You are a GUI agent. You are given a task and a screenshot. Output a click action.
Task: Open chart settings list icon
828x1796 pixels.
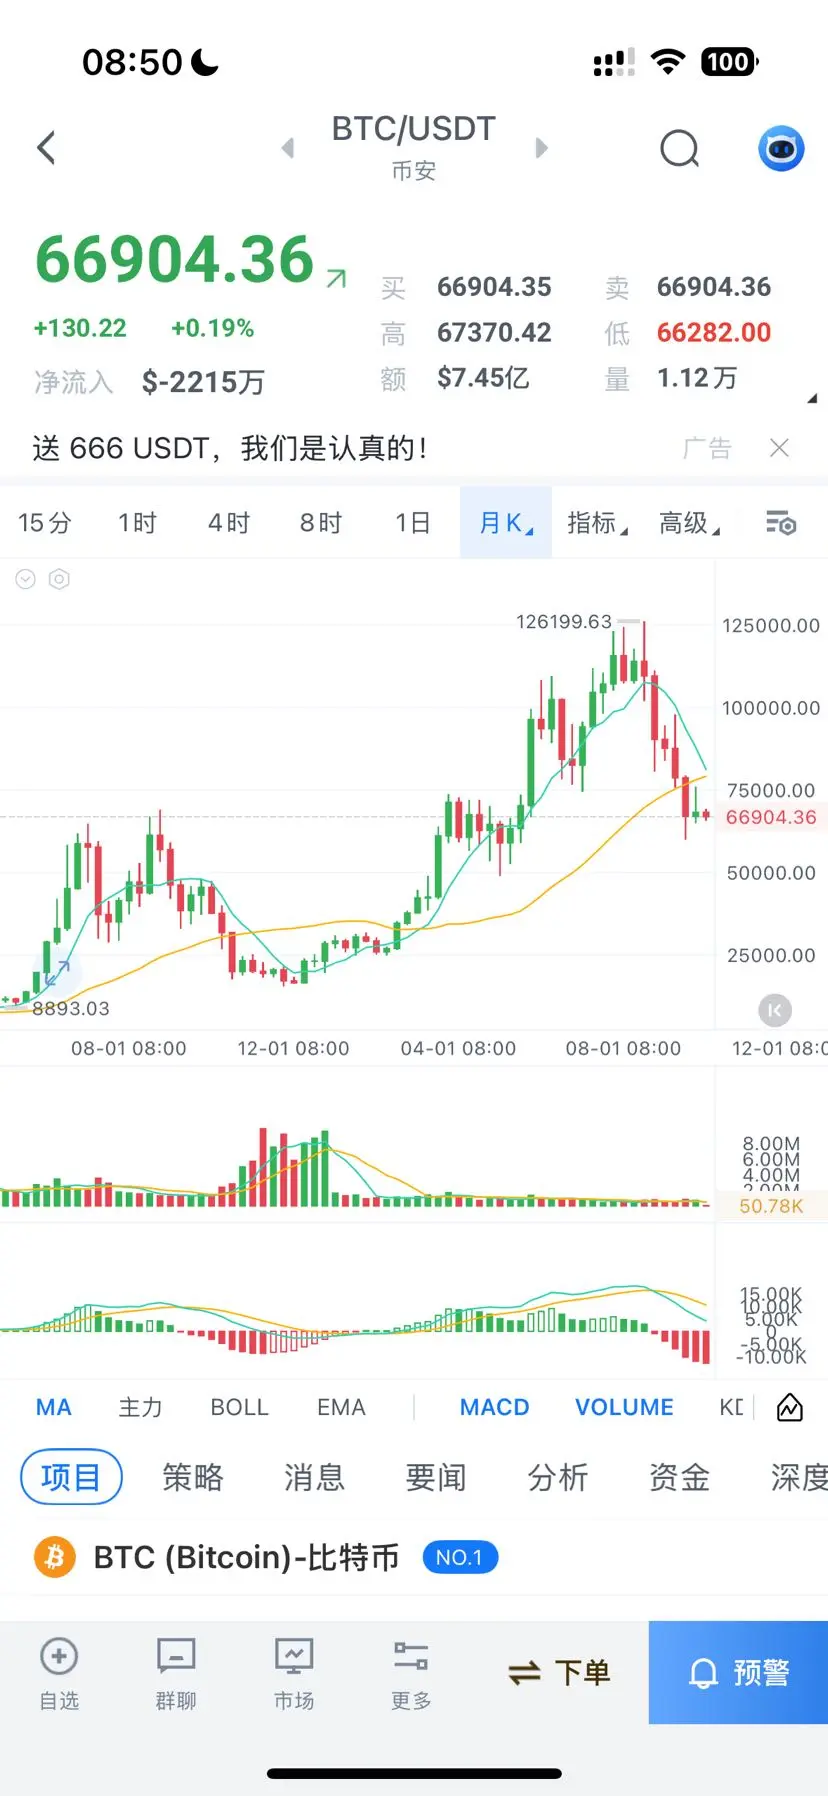780,523
